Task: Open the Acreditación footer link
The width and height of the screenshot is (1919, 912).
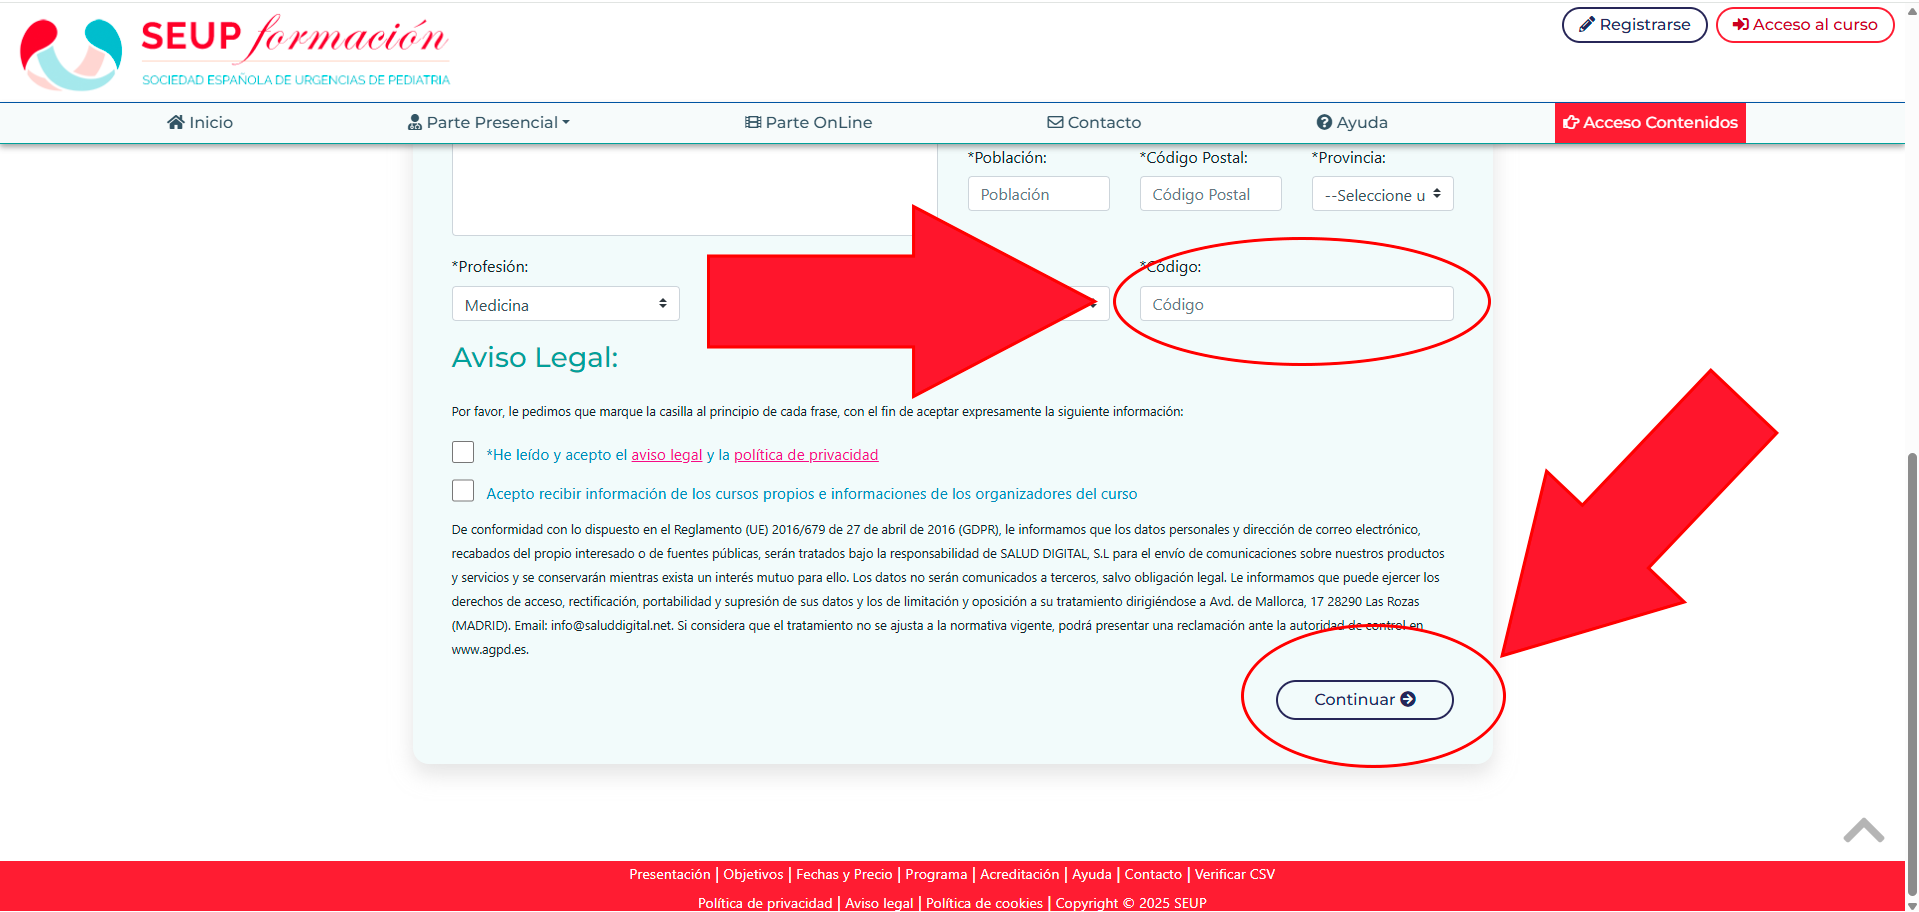Action: 1019,874
